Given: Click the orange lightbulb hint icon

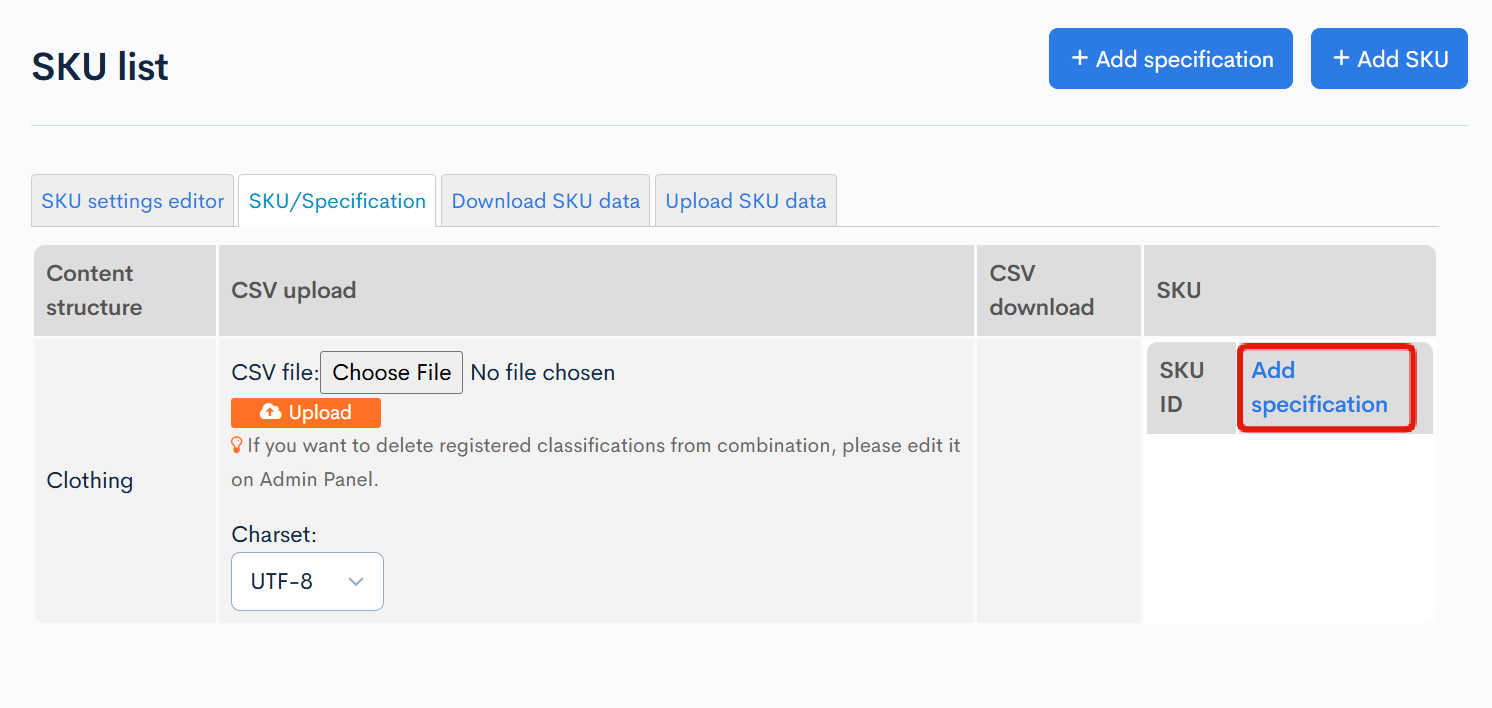Looking at the screenshot, I should (237, 445).
